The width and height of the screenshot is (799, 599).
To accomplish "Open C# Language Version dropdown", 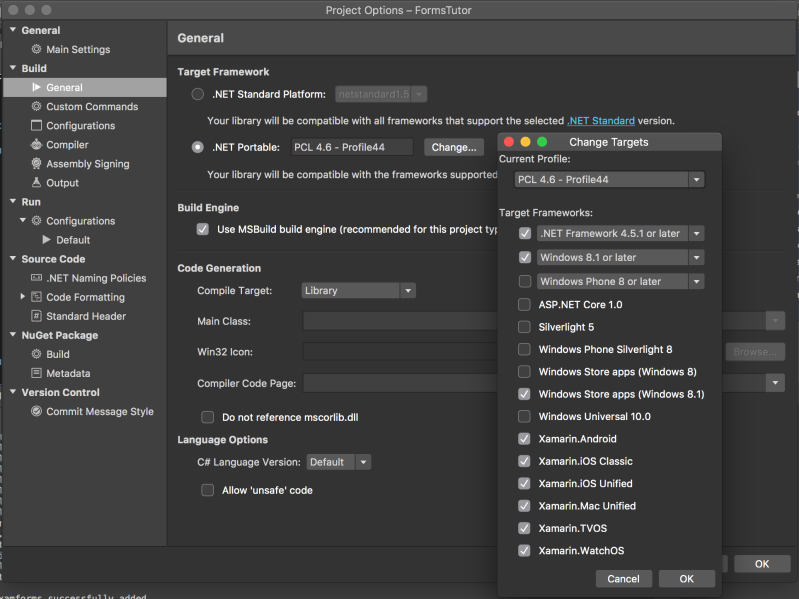I will click(x=339, y=462).
